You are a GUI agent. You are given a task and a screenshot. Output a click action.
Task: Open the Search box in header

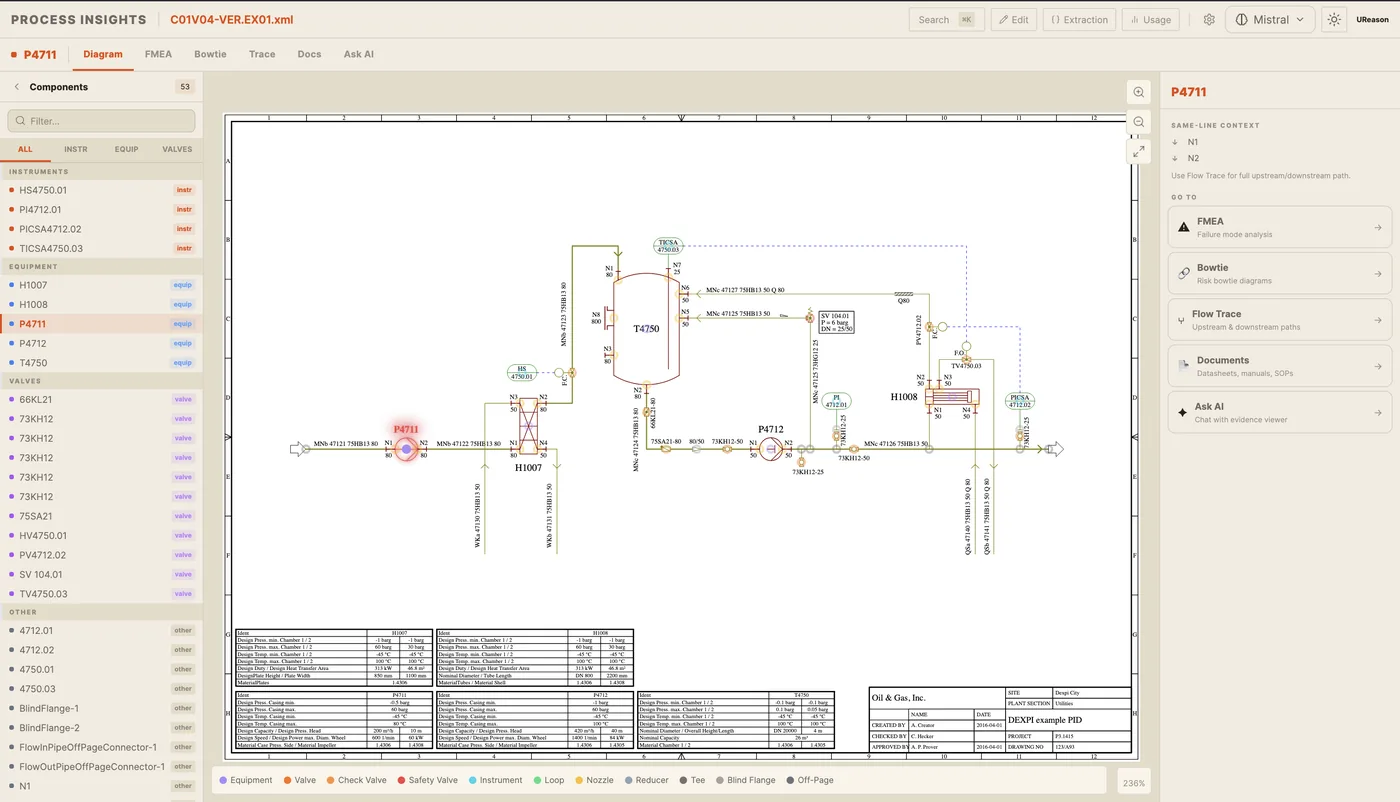point(945,19)
